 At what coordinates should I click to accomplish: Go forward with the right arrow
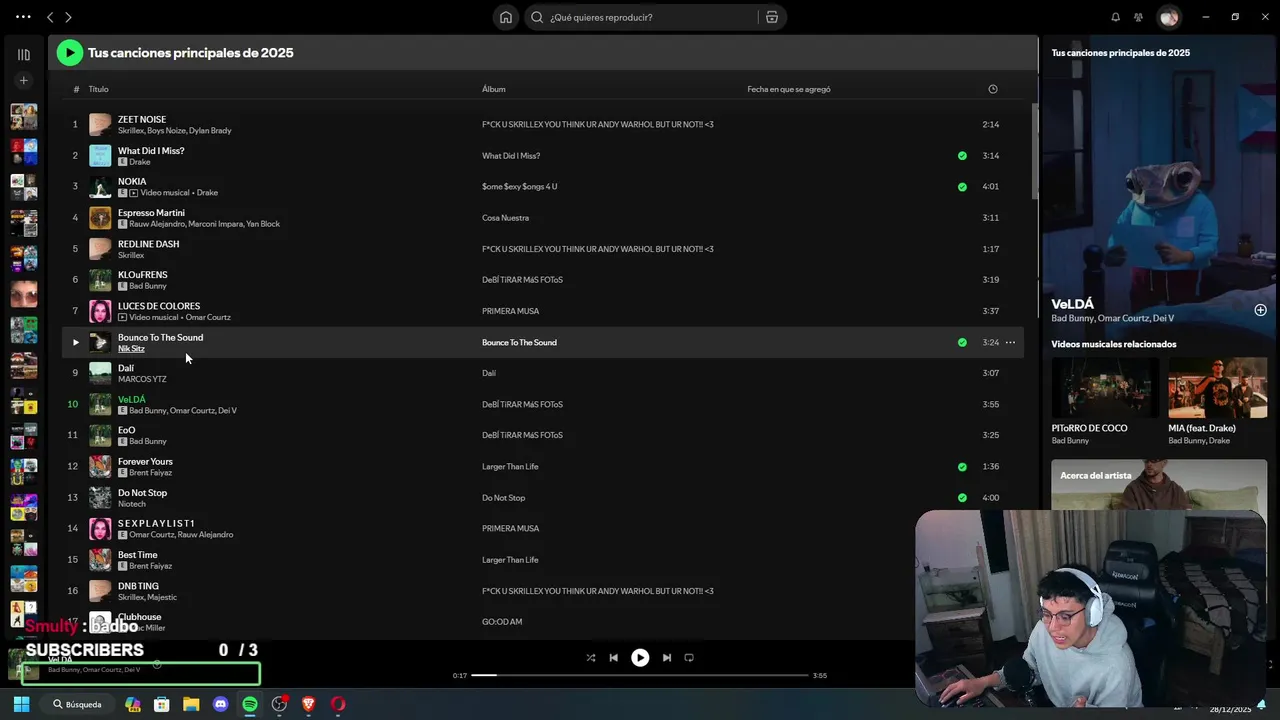coord(68,17)
